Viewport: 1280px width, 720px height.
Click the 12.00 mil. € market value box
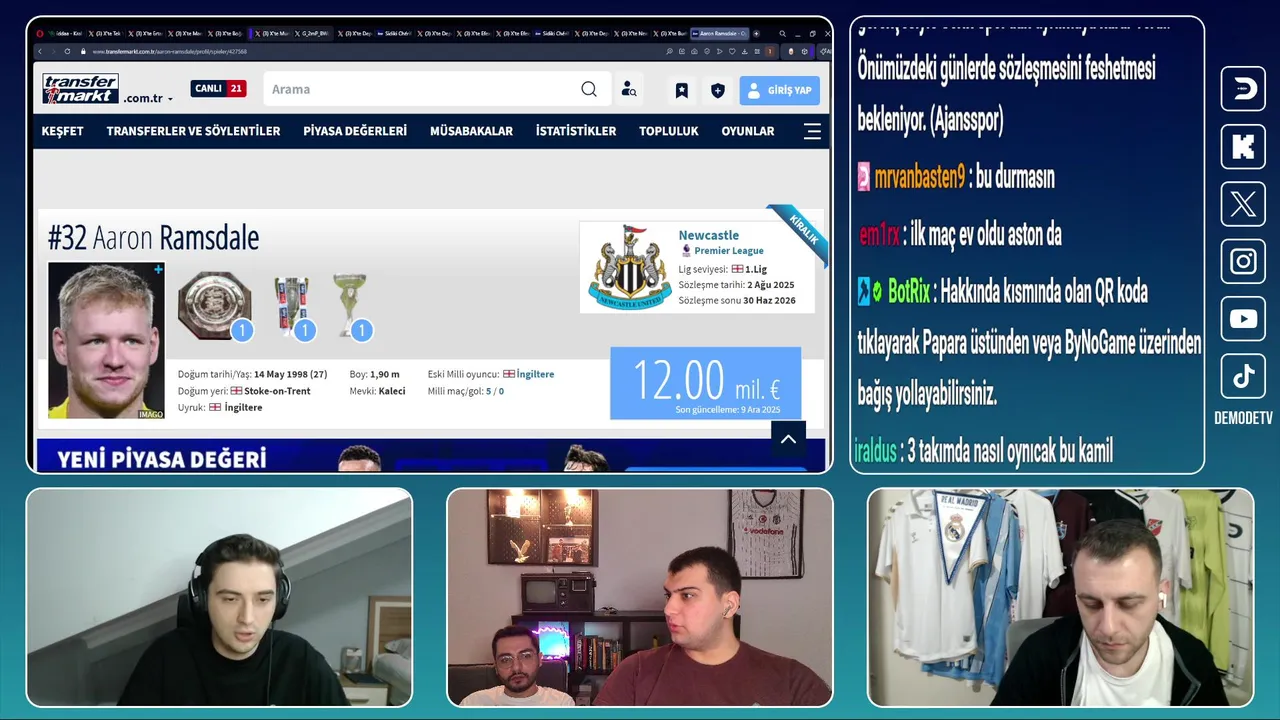pyautogui.click(x=706, y=383)
